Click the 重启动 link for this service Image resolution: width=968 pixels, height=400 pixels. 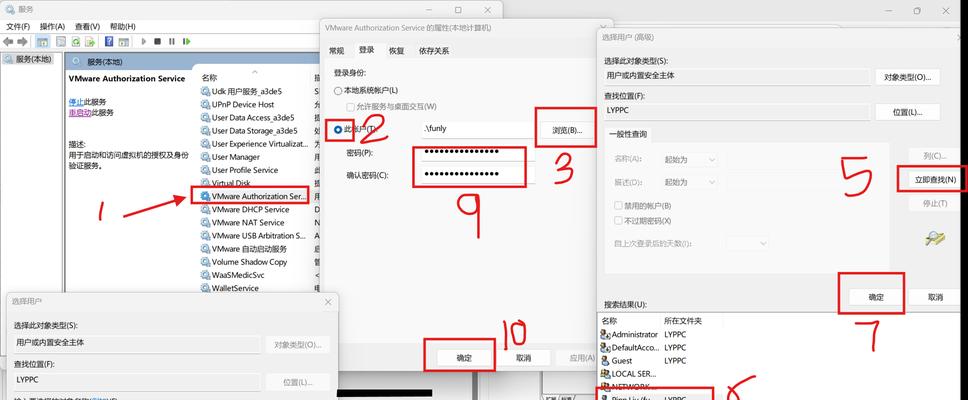80,113
